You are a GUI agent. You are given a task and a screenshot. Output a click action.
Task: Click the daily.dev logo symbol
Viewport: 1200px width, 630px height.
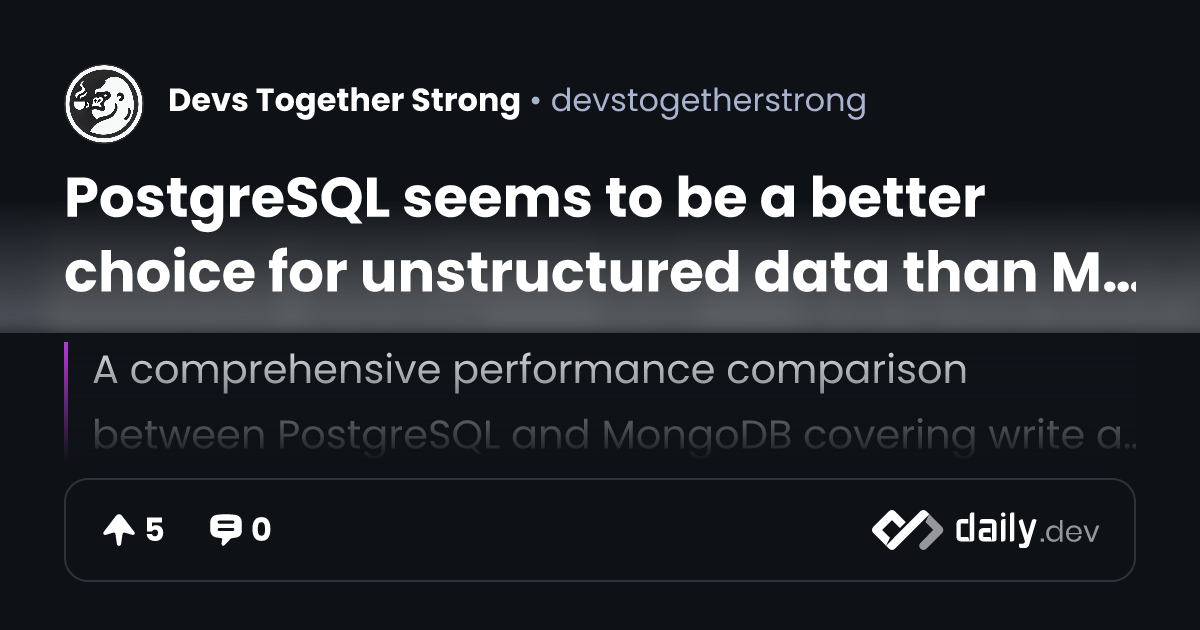click(906, 530)
